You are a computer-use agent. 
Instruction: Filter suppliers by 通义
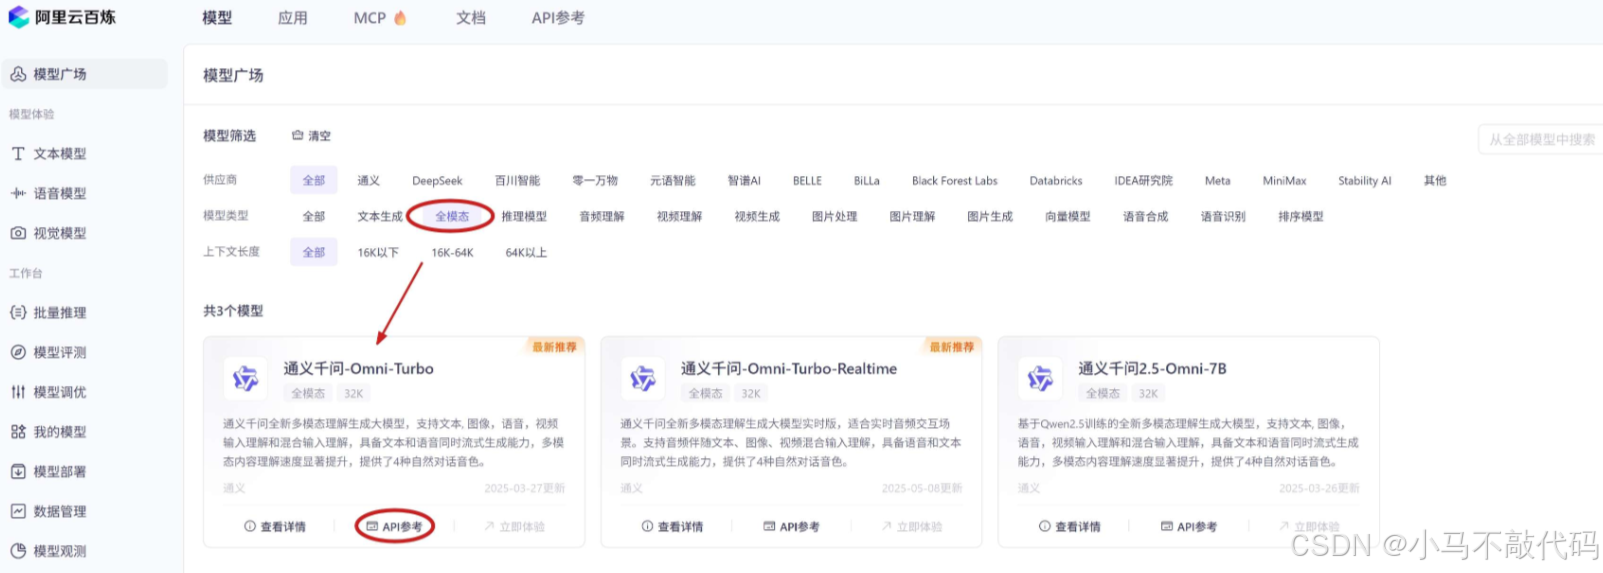pyautogui.click(x=369, y=181)
